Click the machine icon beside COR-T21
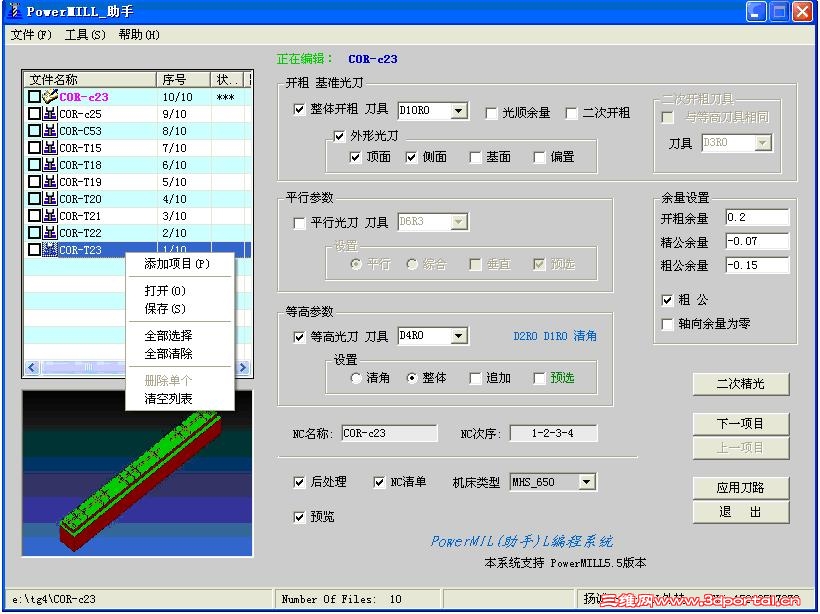This screenshot has width=820, height=614. tap(50, 215)
